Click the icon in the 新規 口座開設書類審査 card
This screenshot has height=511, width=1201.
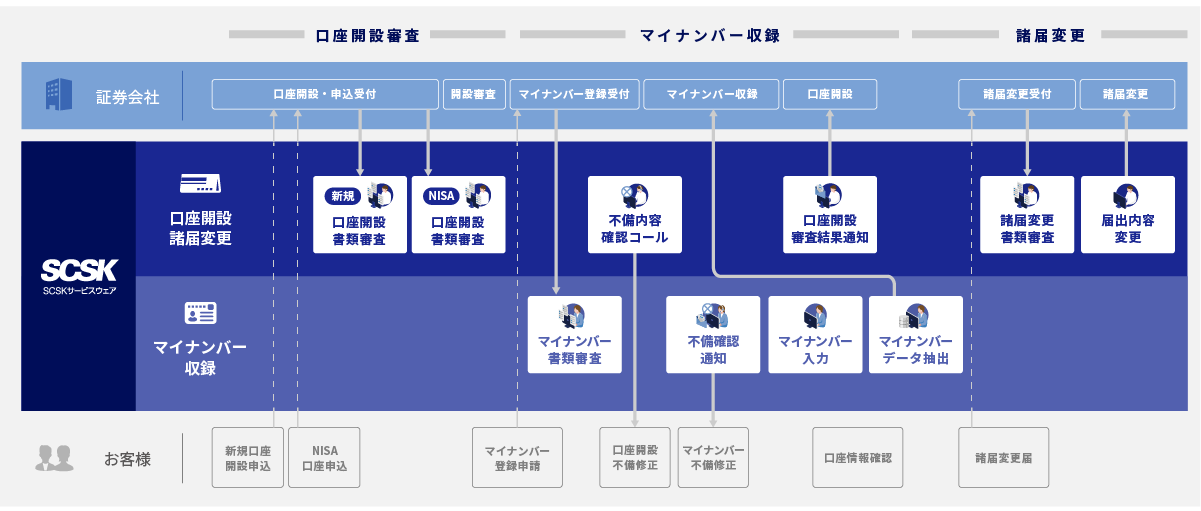380,195
